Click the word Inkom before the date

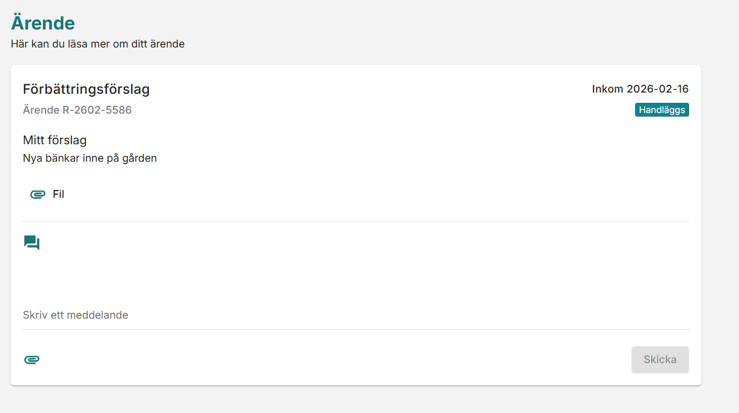[607, 89]
